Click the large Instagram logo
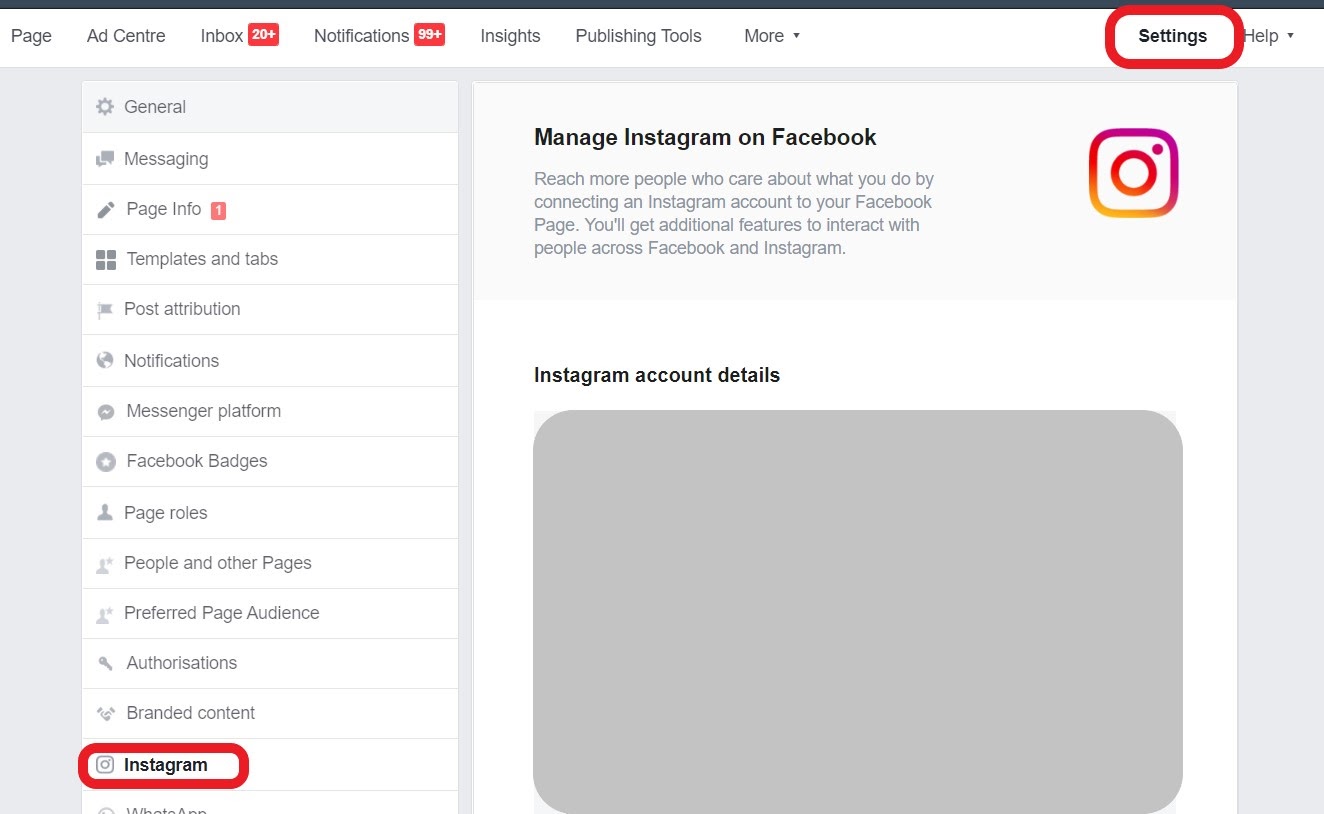Screen dimensions: 1324x814 pyautogui.click(x=1133, y=172)
